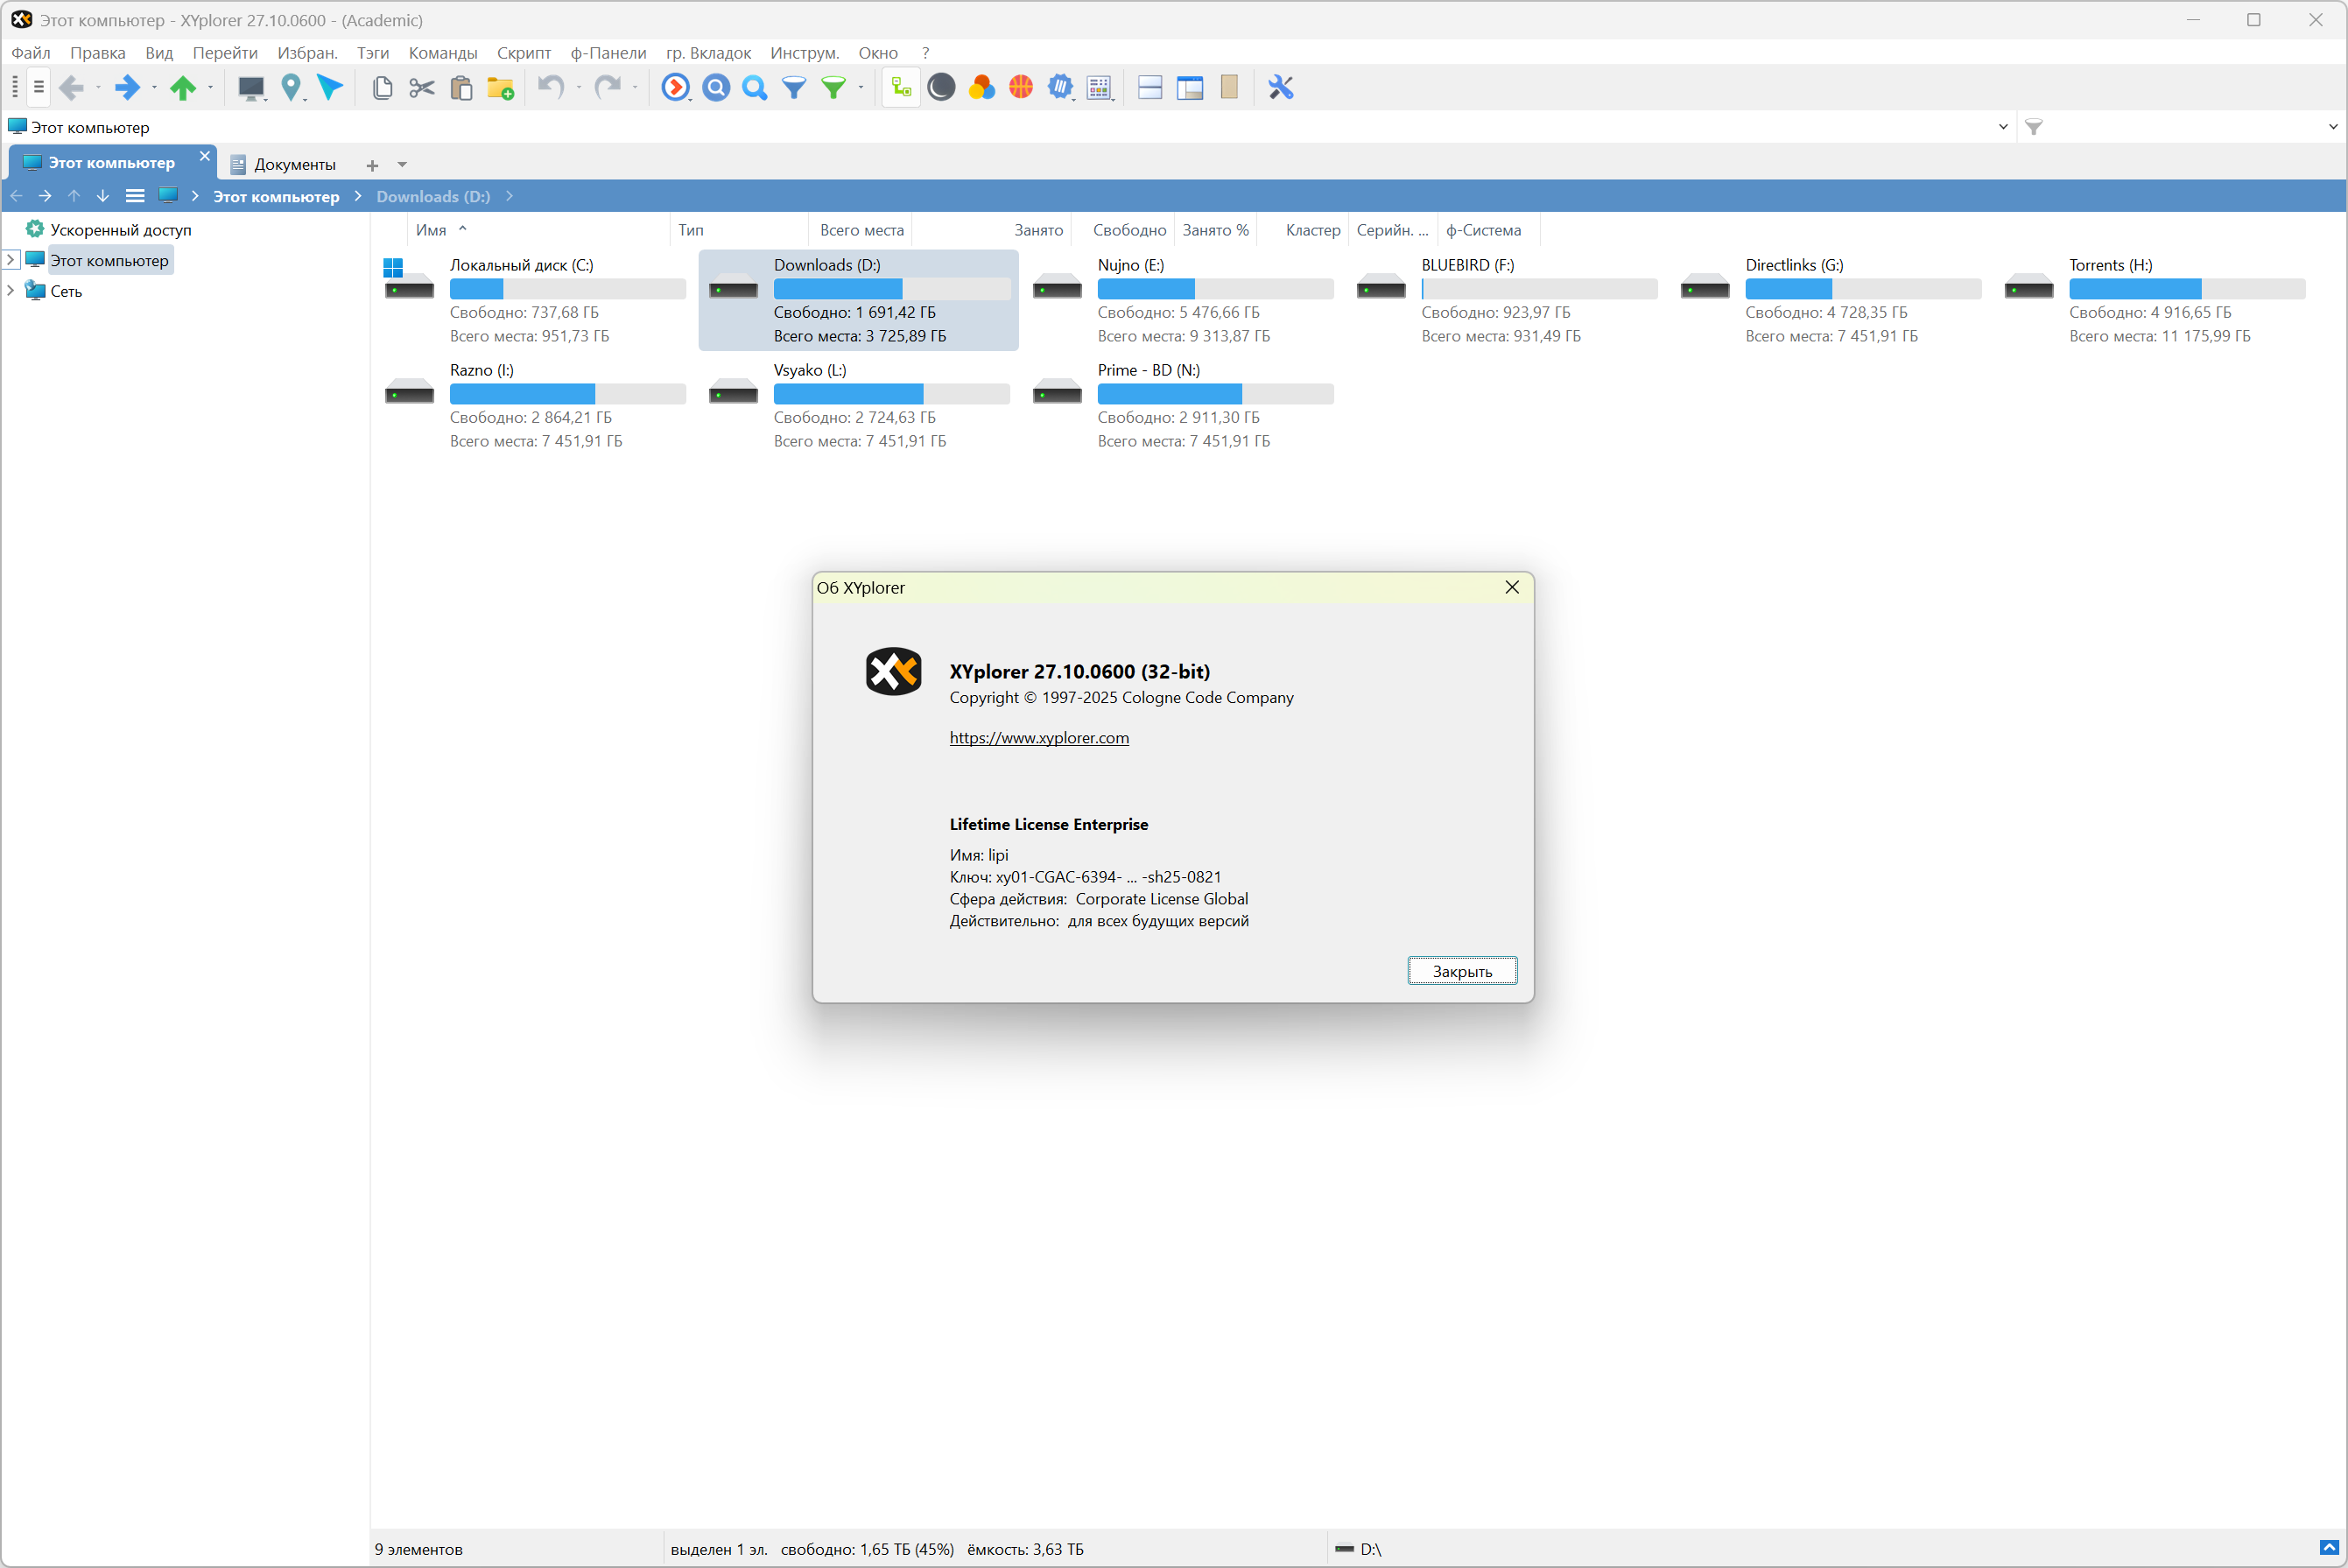Image resolution: width=2348 pixels, height=1568 pixels.
Task: Open drives via the toolbar monitor icon
Action: pyautogui.click(x=250, y=88)
